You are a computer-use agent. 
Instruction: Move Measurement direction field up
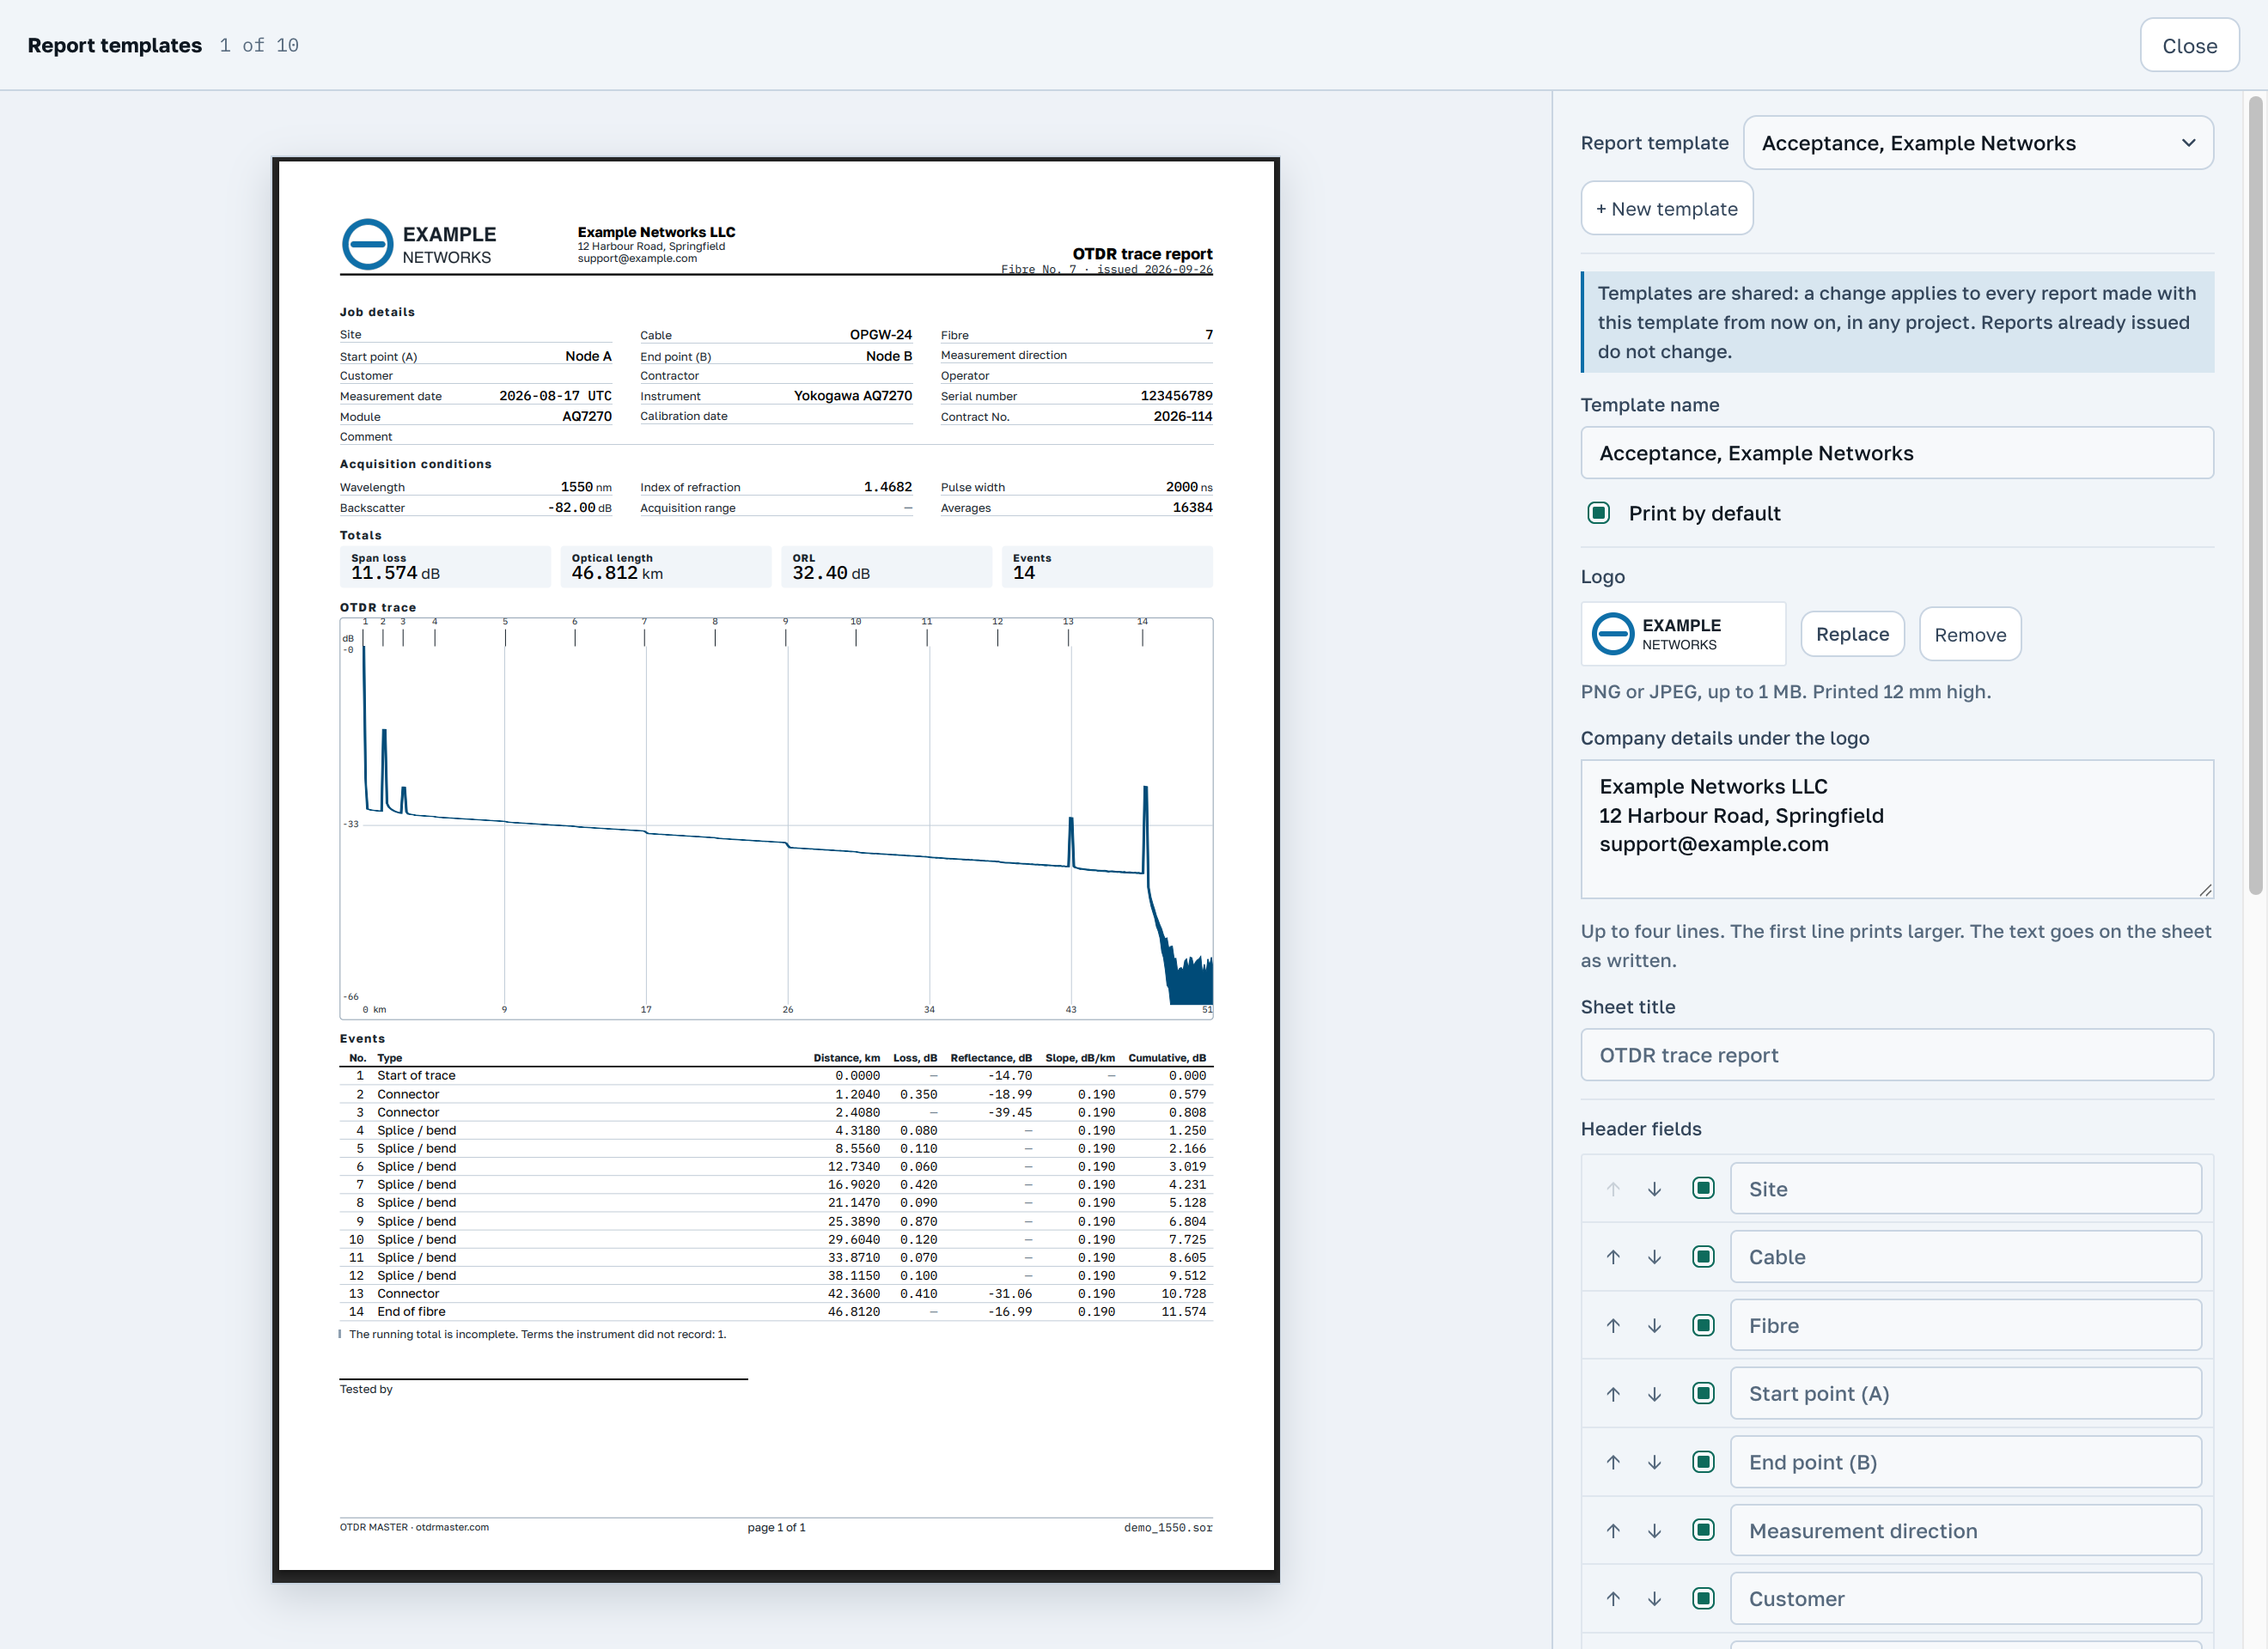coord(1613,1531)
